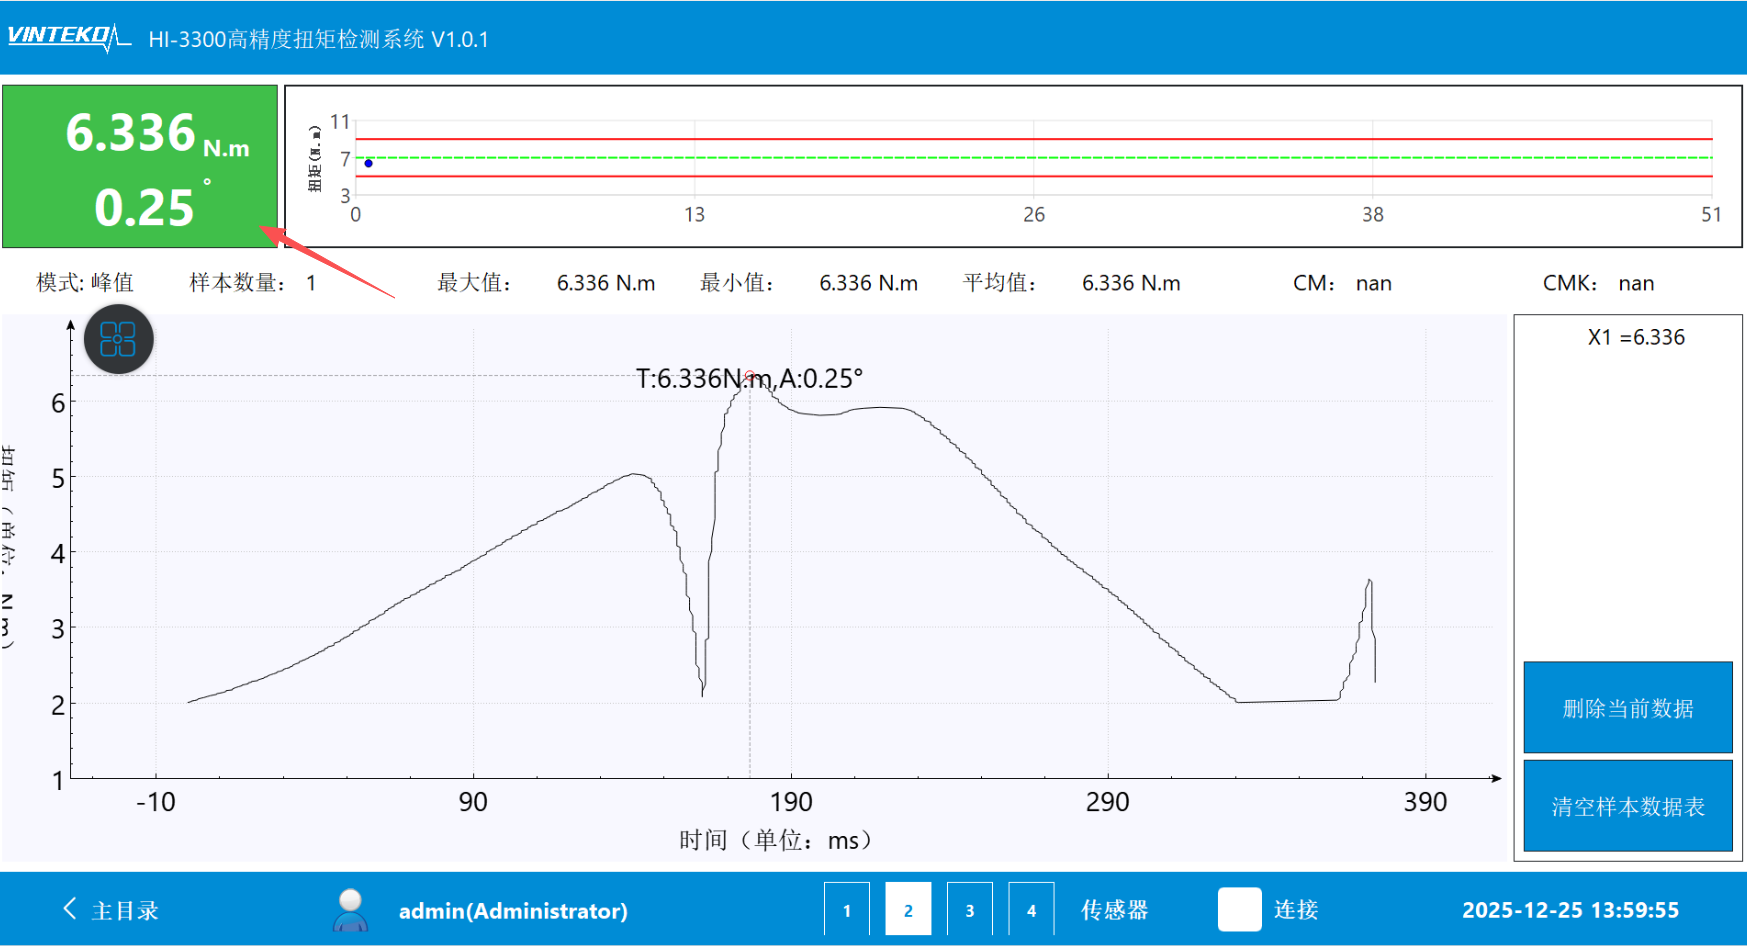This screenshot has height=946, width=1747.
Task: Click the round grid menu icon
Action: tap(118, 339)
